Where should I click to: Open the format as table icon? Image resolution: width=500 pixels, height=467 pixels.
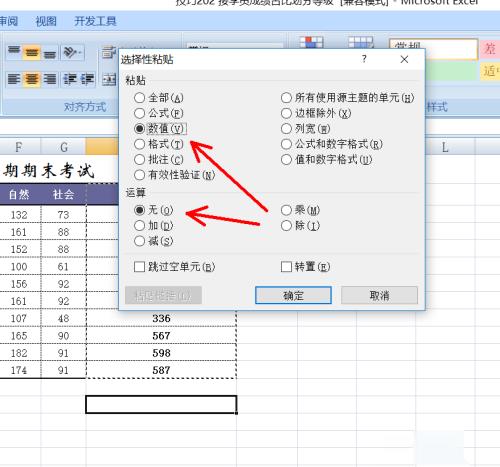click(361, 42)
